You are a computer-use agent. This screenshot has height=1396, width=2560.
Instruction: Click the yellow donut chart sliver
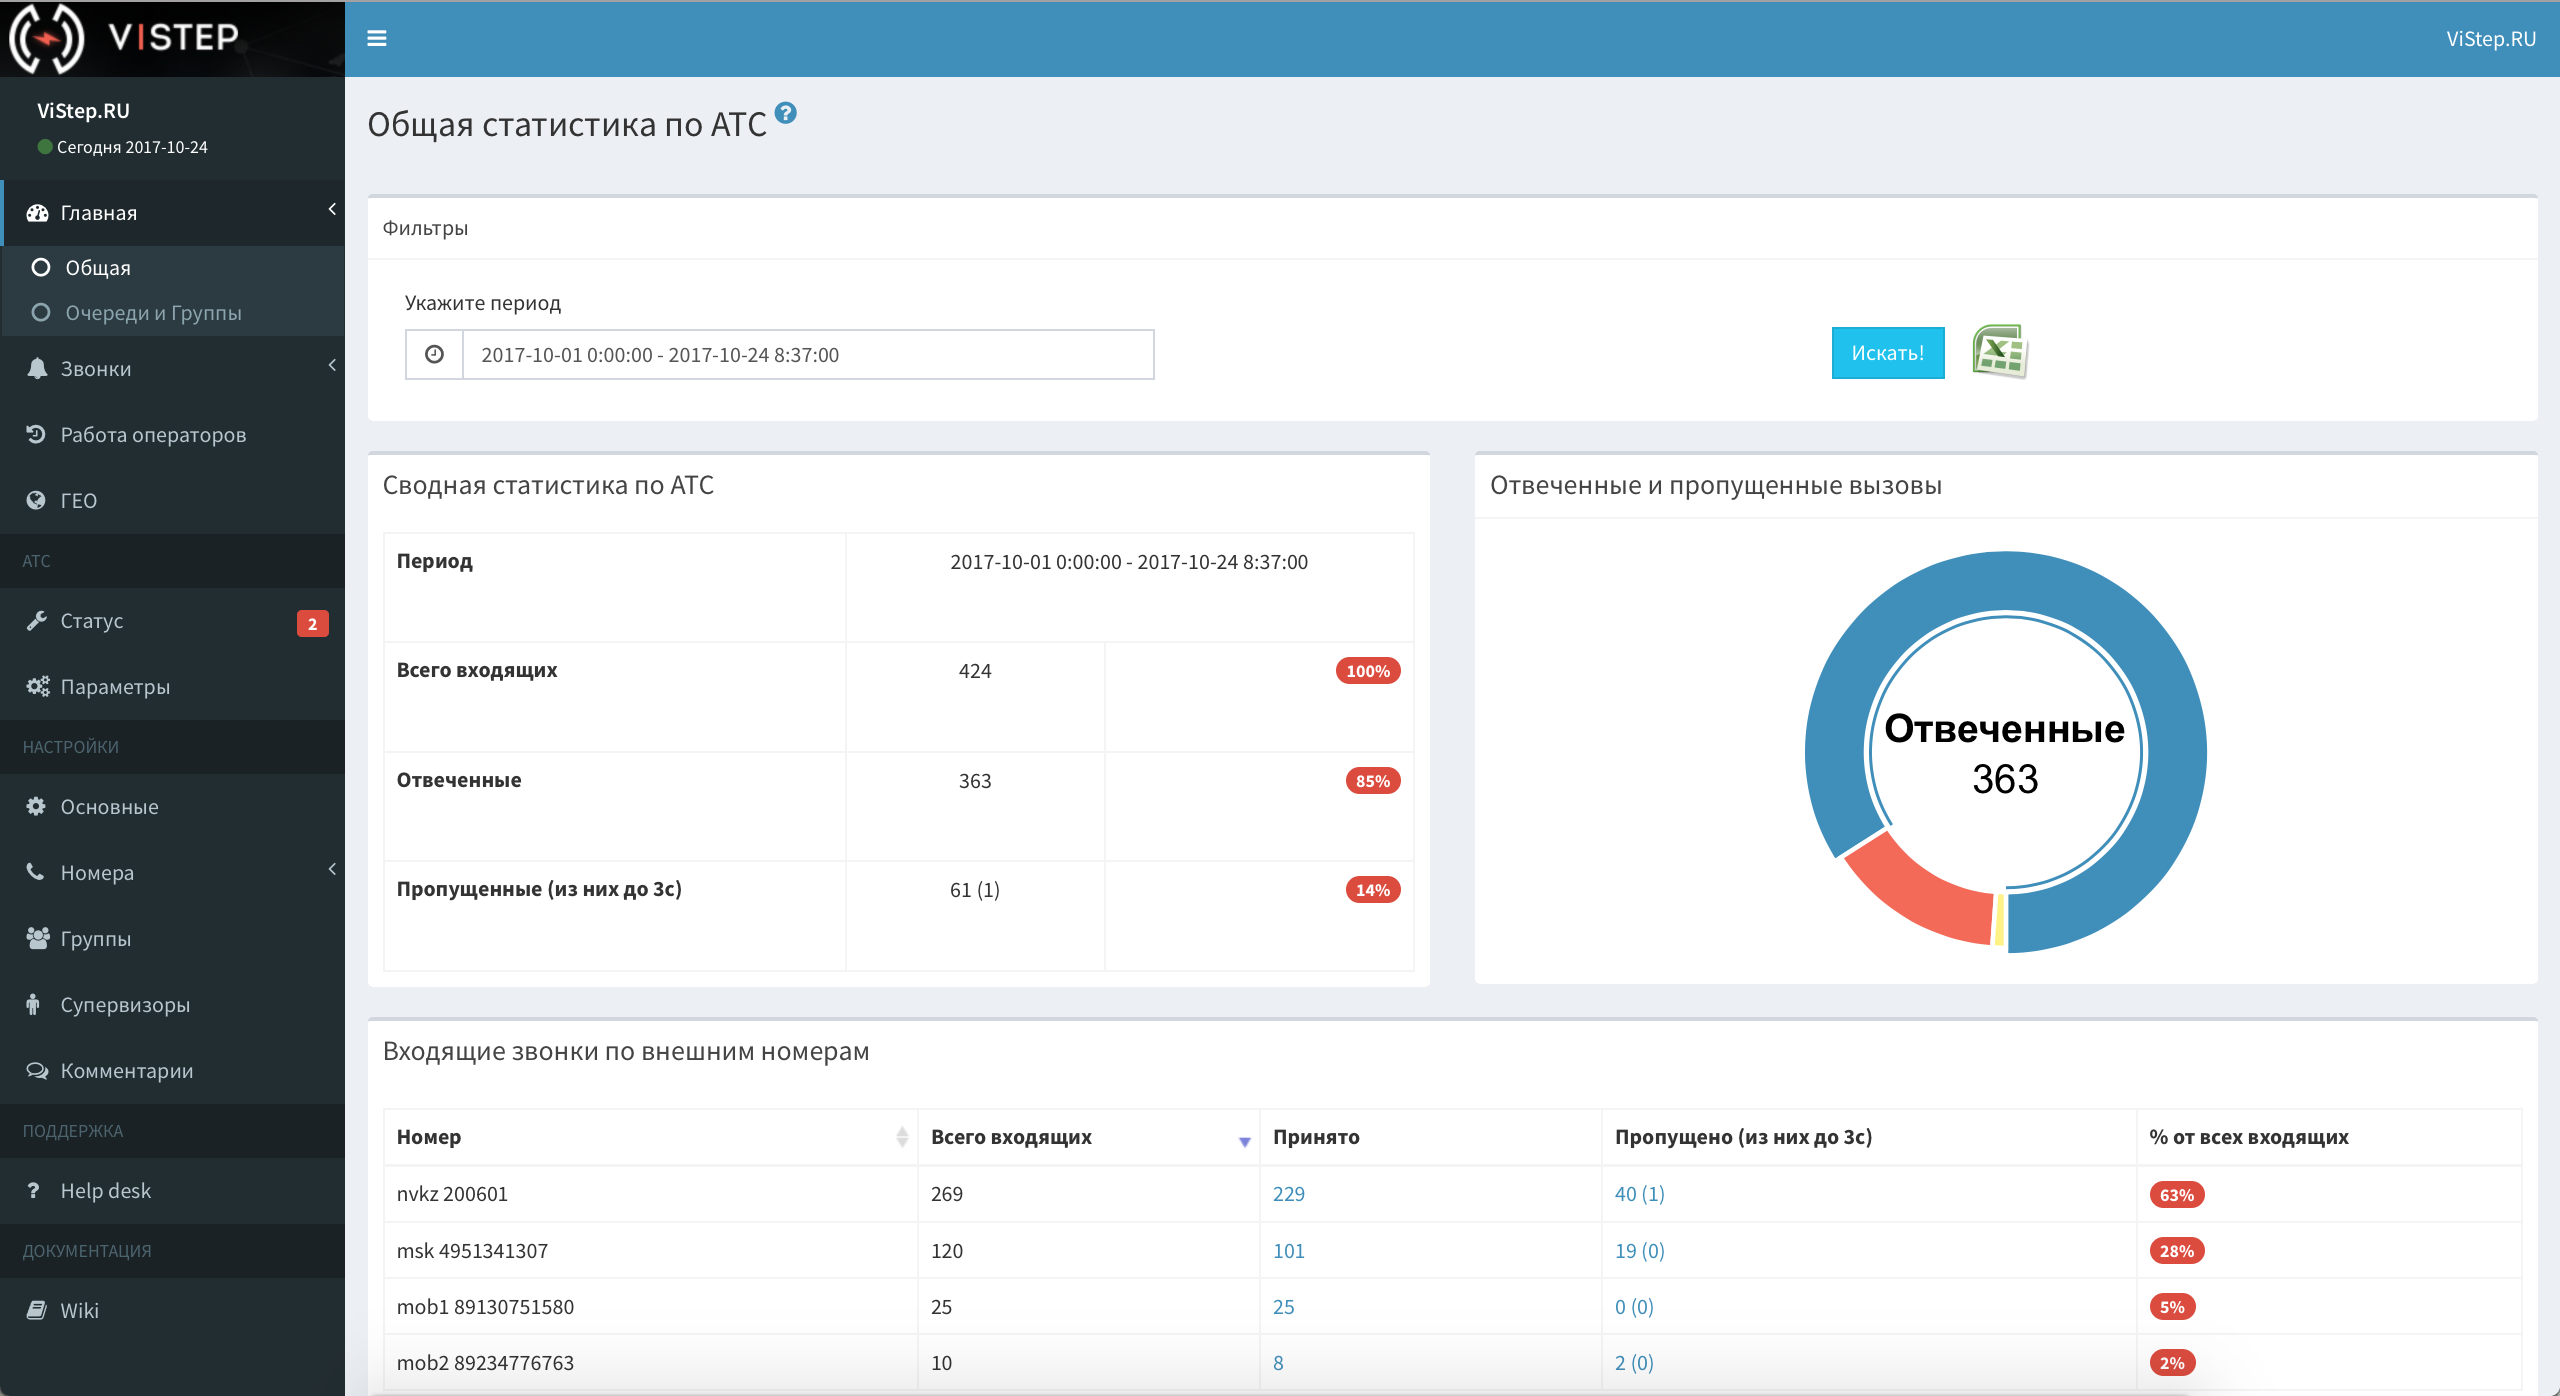point(2000,920)
